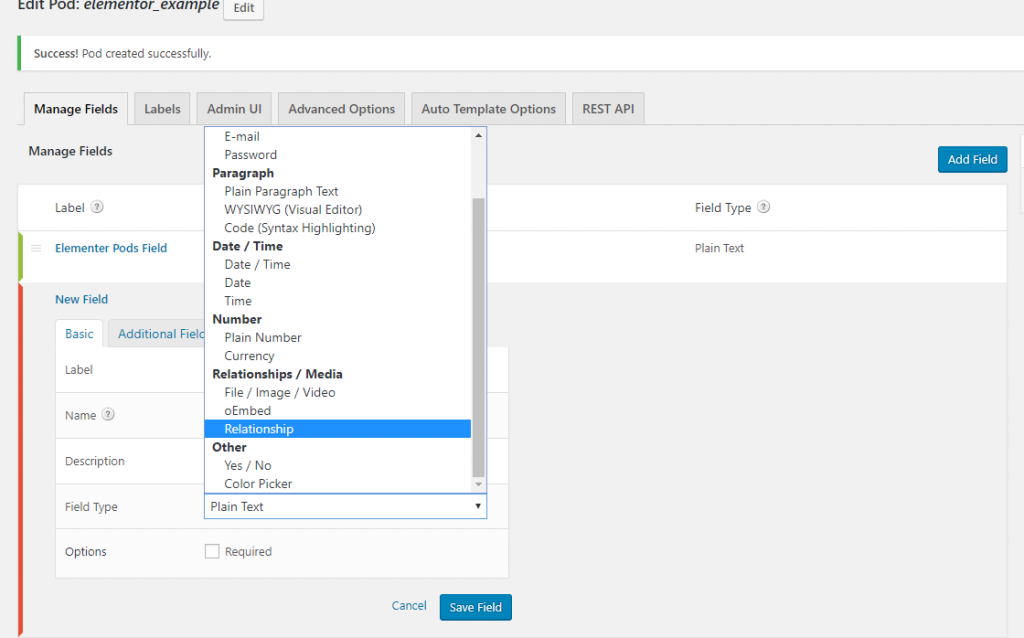
Task: Grab the drag handle of Elementer Pods Field
Action: [36, 248]
